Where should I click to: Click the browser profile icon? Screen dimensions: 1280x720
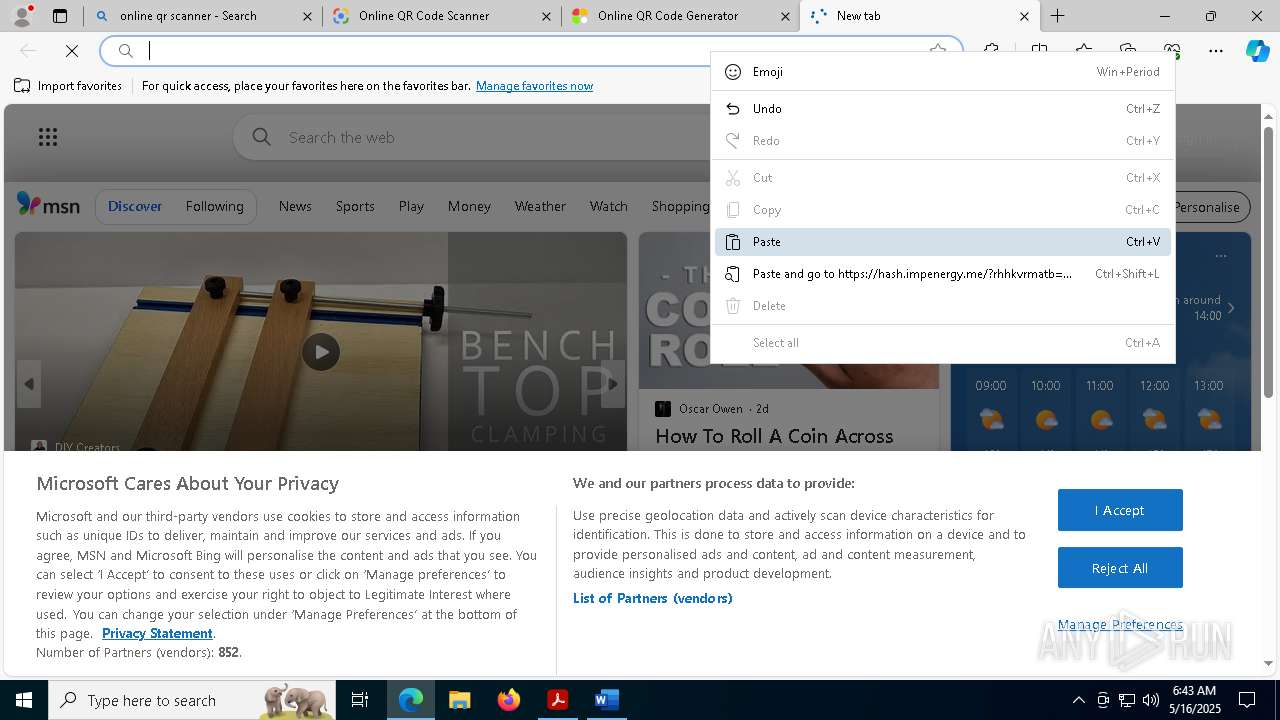[x=22, y=15]
